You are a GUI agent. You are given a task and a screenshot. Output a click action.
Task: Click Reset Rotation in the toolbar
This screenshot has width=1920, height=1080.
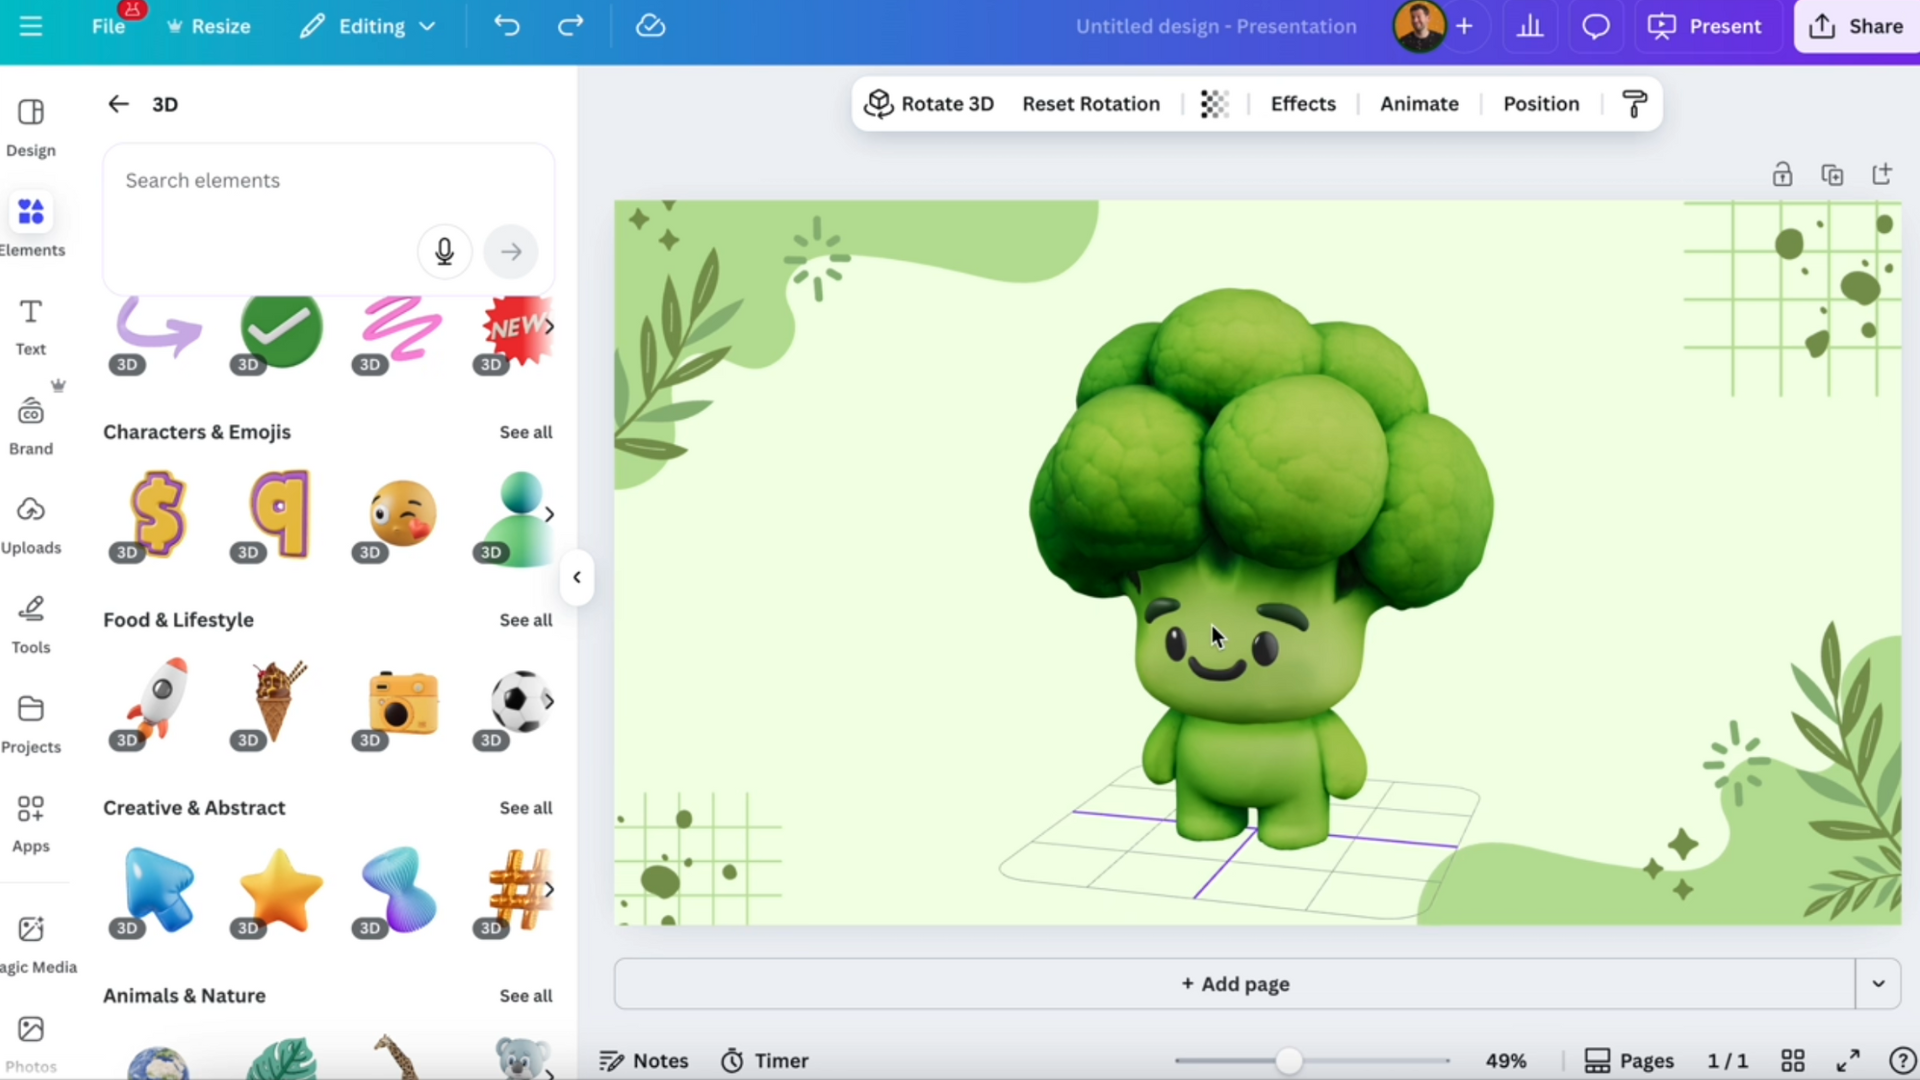pos(1091,103)
